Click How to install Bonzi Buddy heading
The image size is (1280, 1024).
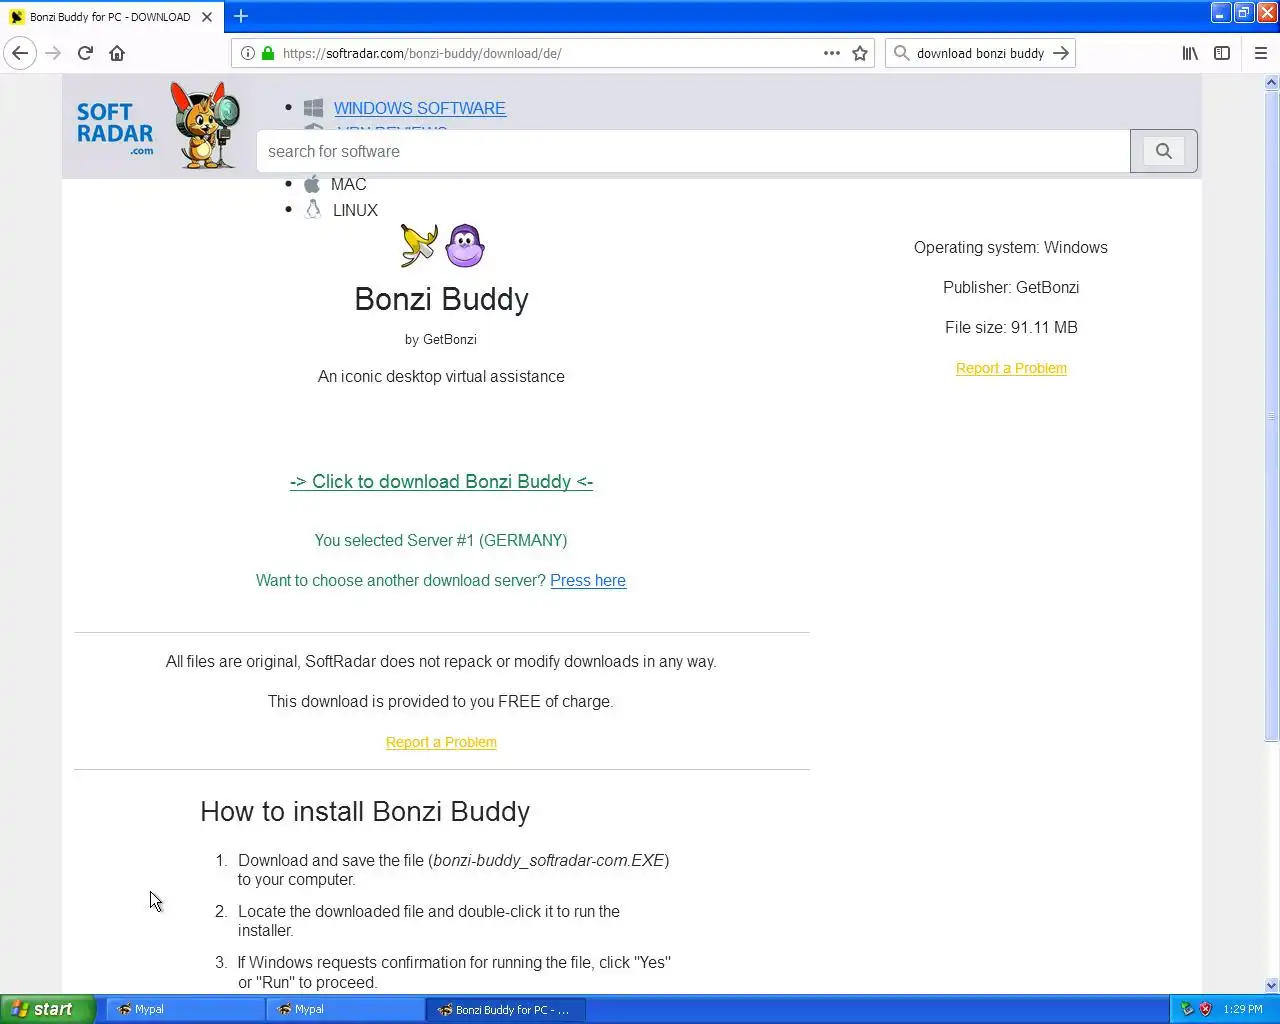click(x=365, y=811)
